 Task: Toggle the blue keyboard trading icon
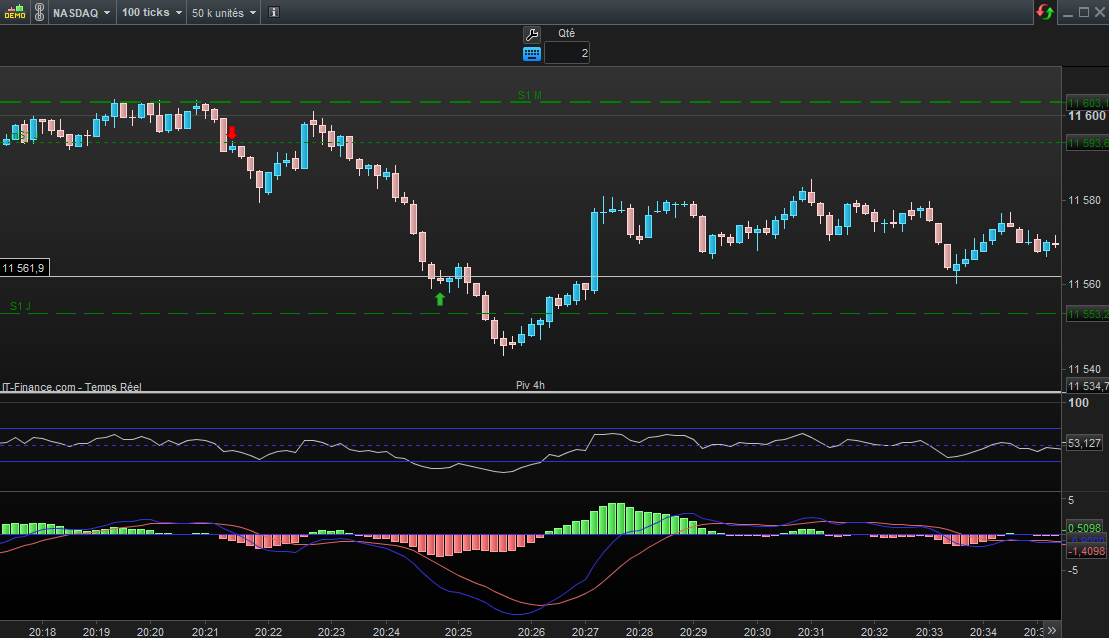coord(532,53)
